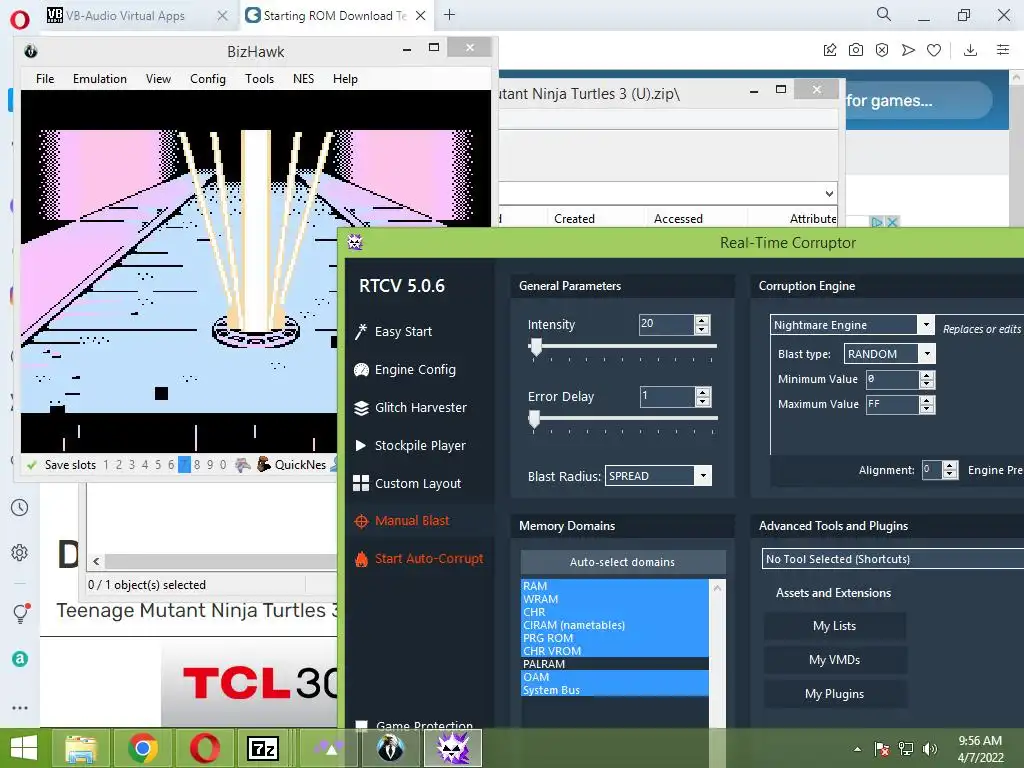Screen dimensions: 1024x768
Task: Open My VMDs button
Action: click(835, 660)
